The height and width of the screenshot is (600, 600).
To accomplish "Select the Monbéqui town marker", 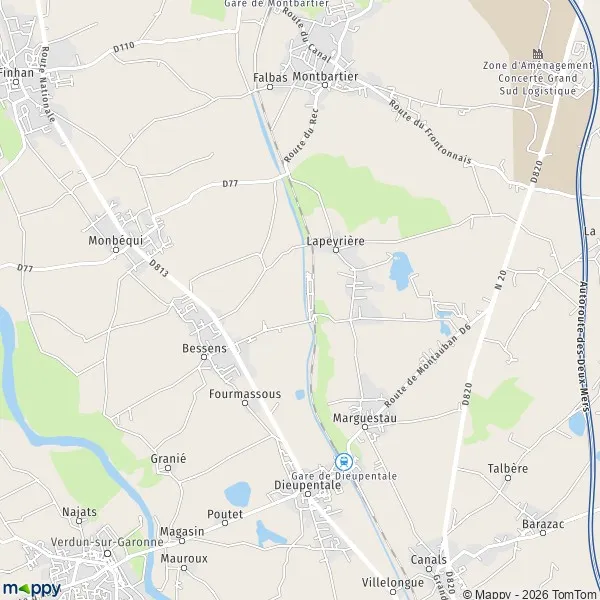I will click(116, 250).
